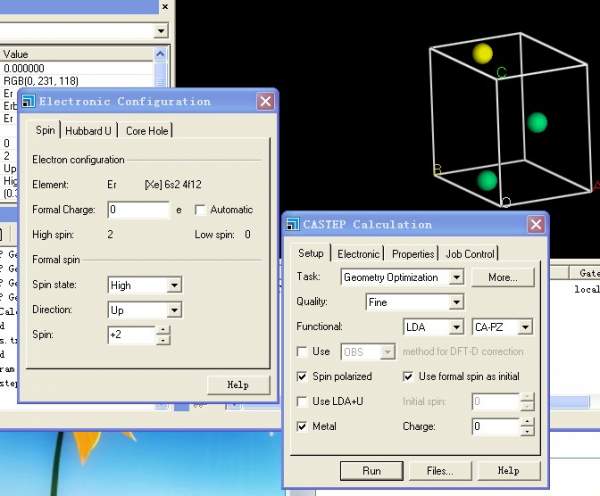
Task: Open the Spin state dropdown
Action: tap(174, 285)
